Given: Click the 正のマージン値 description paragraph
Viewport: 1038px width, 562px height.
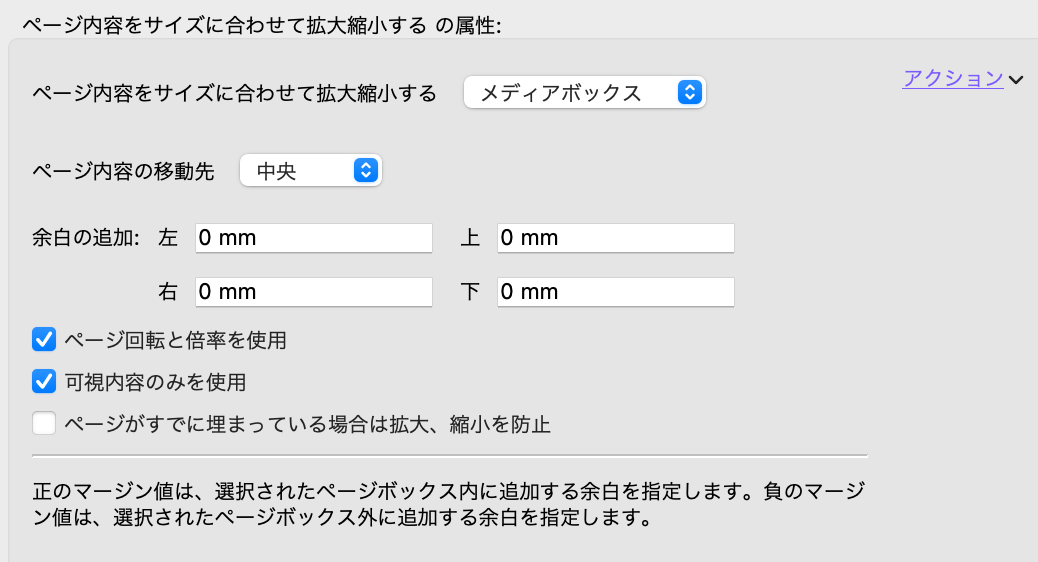Looking at the screenshot, I should pos(448,505).
